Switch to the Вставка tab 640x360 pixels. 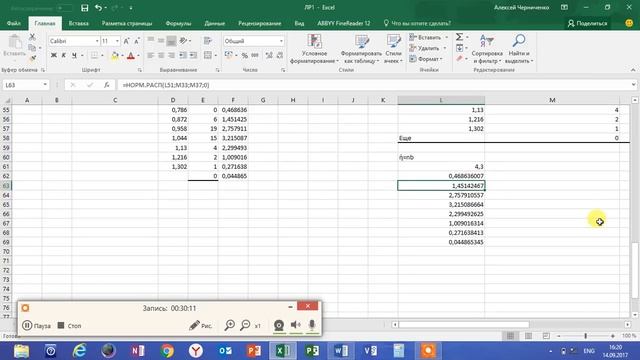click(78, 23)
